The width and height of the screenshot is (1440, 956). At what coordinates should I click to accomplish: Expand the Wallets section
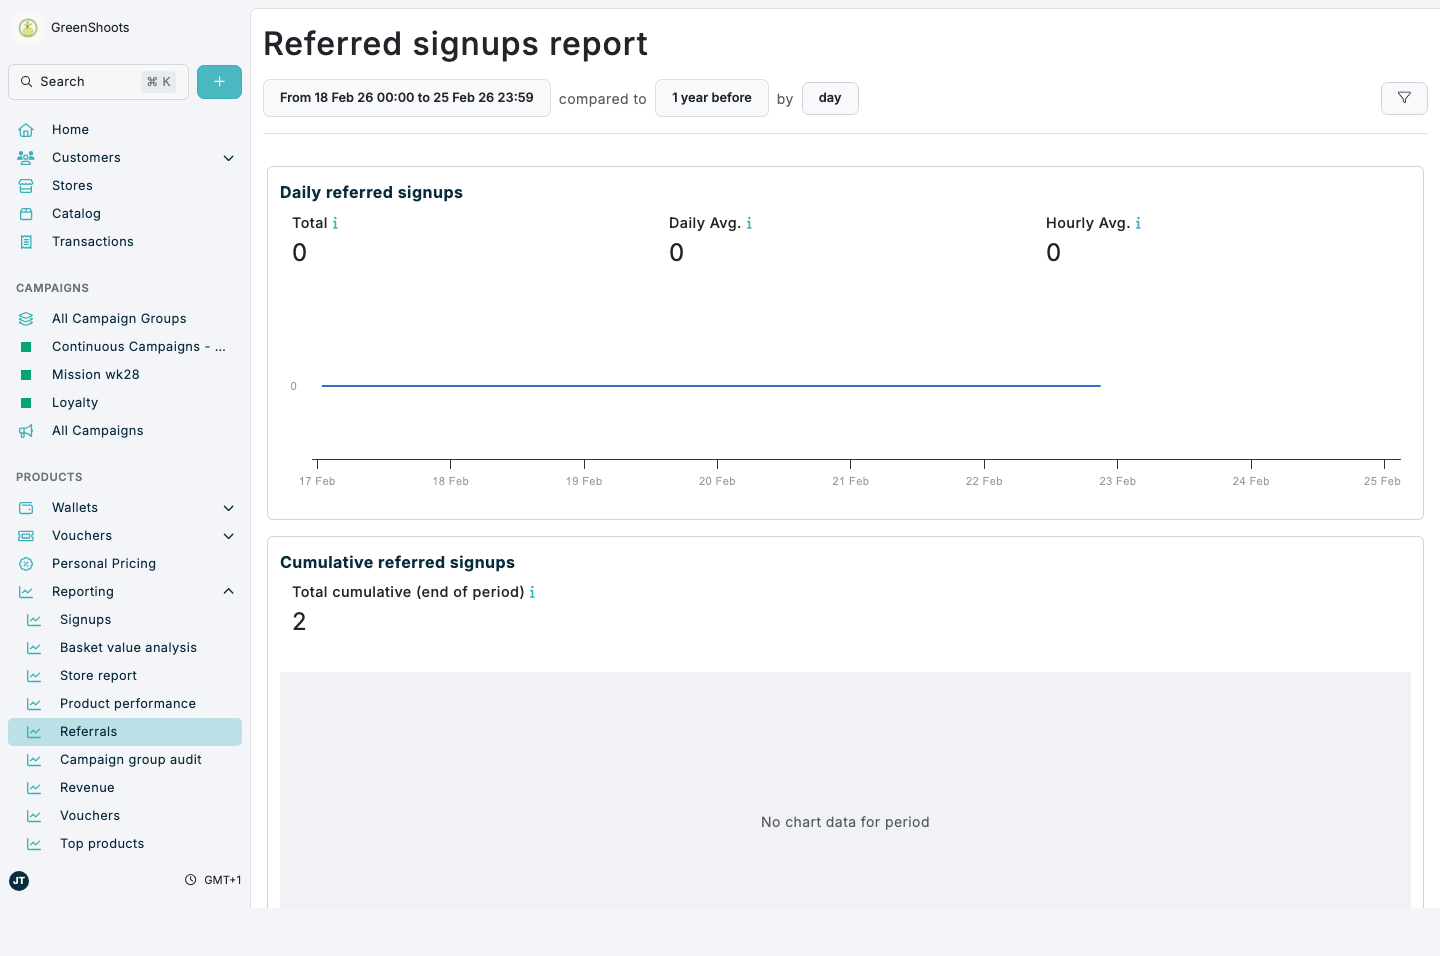228,507
